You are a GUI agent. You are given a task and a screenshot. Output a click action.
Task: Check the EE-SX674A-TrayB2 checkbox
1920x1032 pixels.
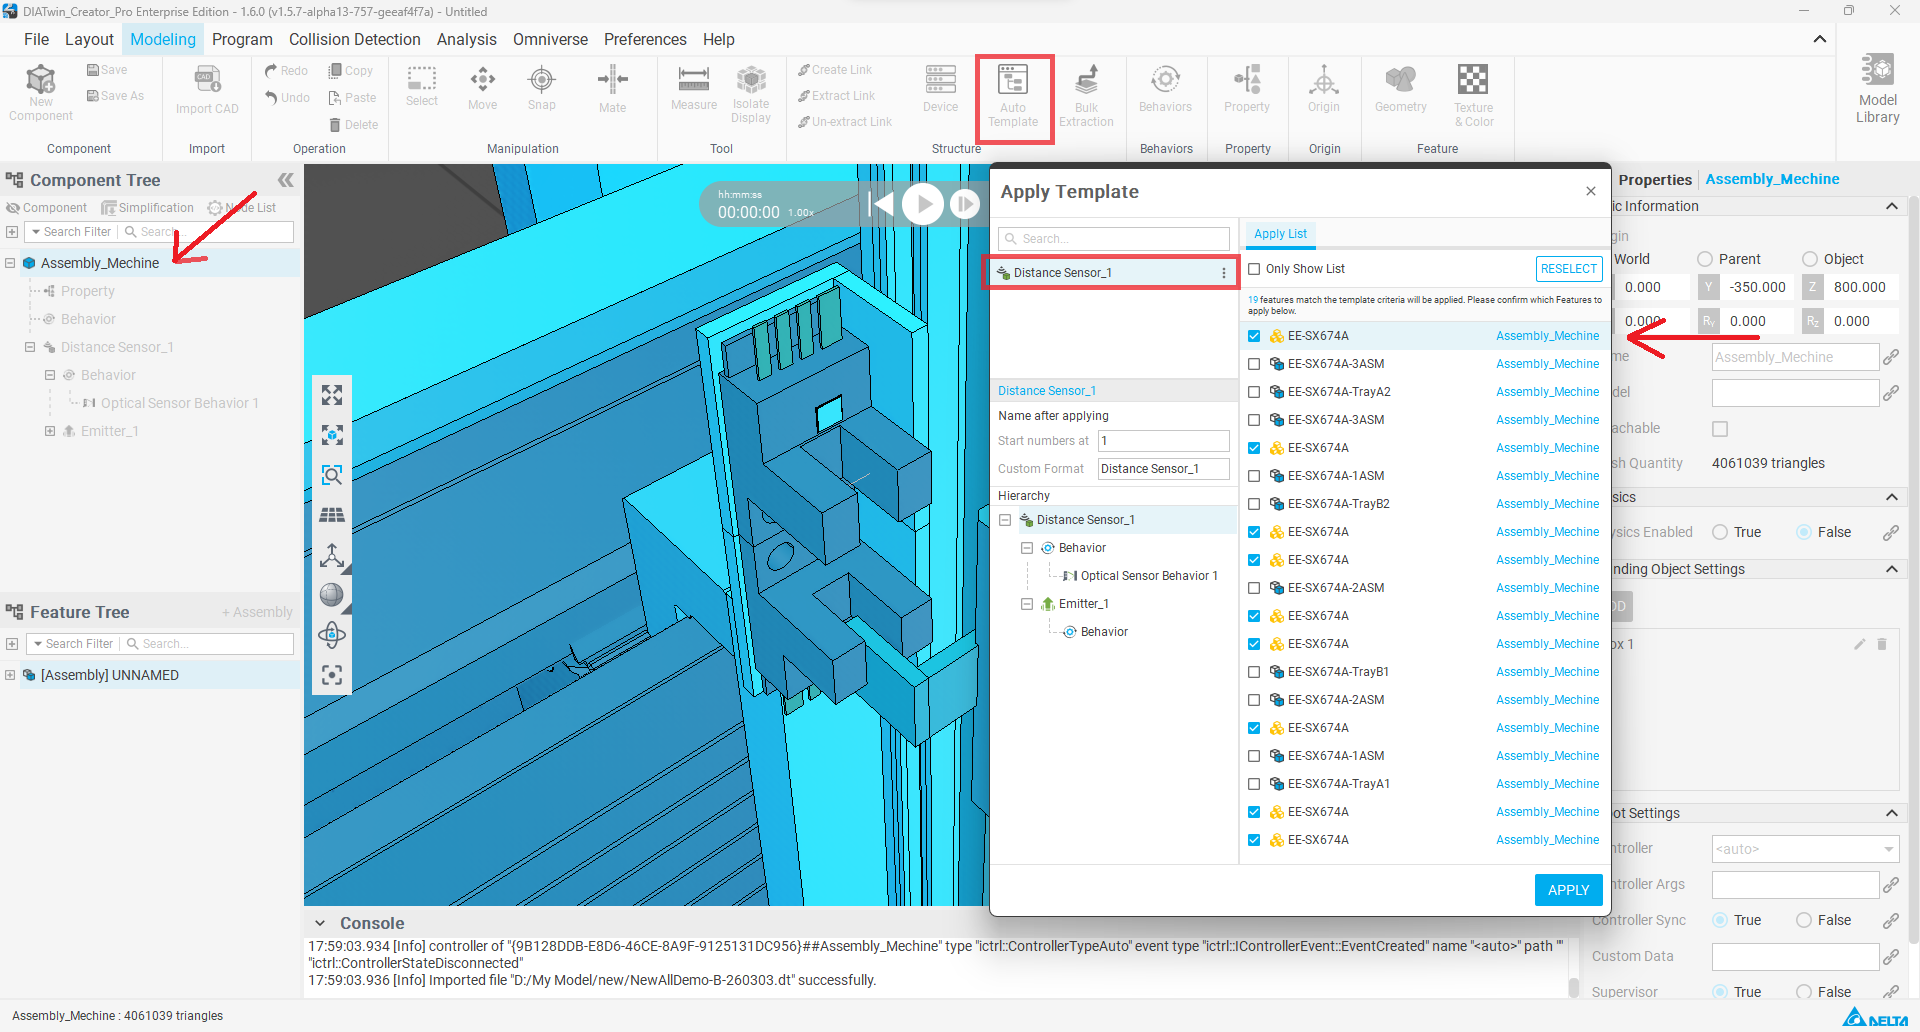pyautogui.click(x=1254, y=504)
